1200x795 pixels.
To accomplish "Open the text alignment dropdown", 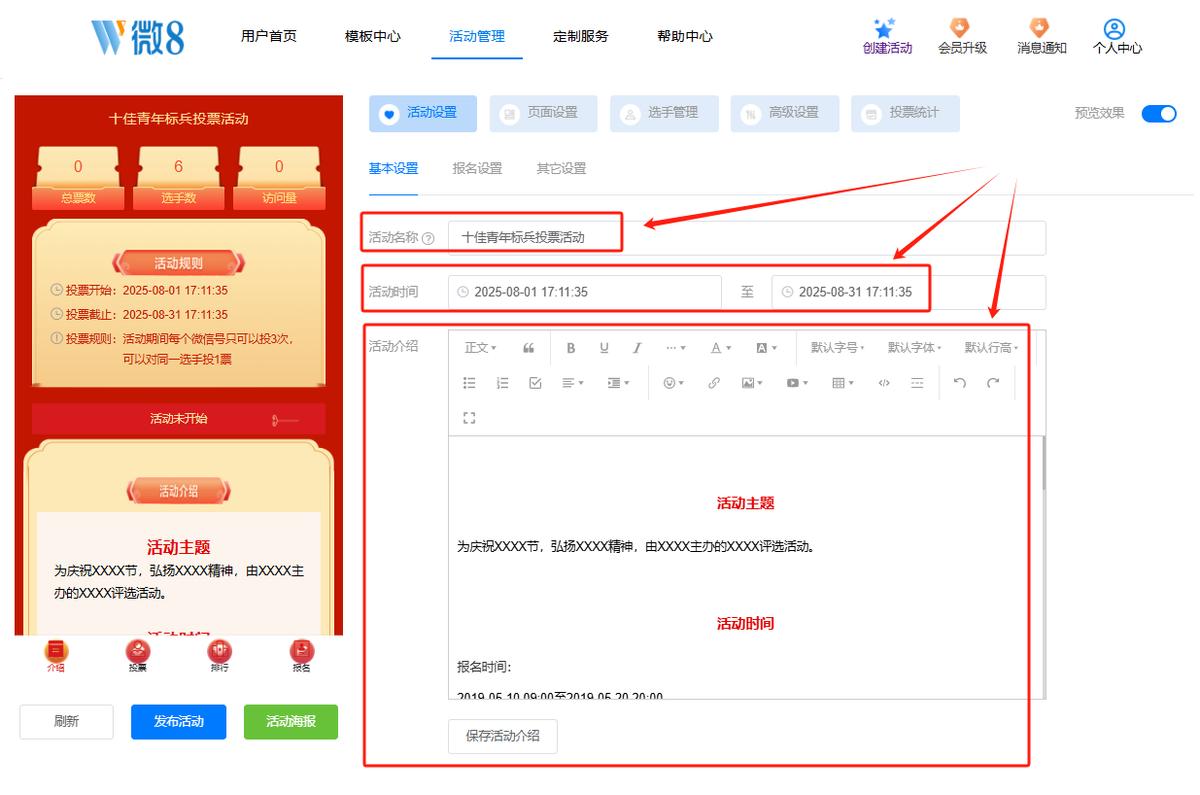I will tap(573, 383).
